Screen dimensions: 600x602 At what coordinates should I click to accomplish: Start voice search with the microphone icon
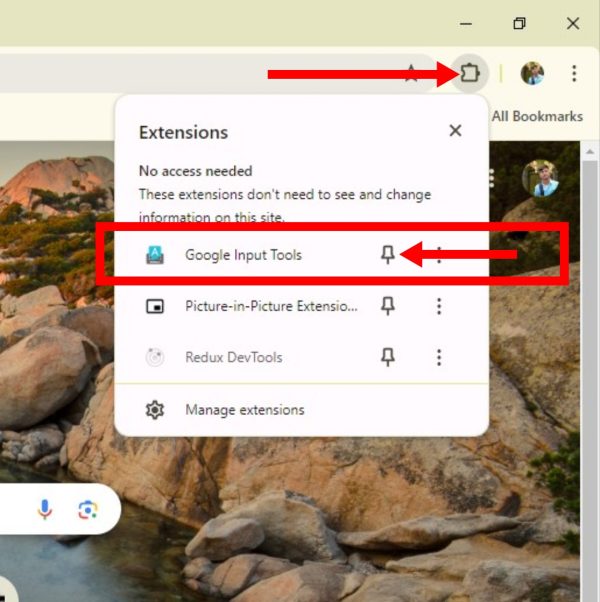(x=45, y=509)
